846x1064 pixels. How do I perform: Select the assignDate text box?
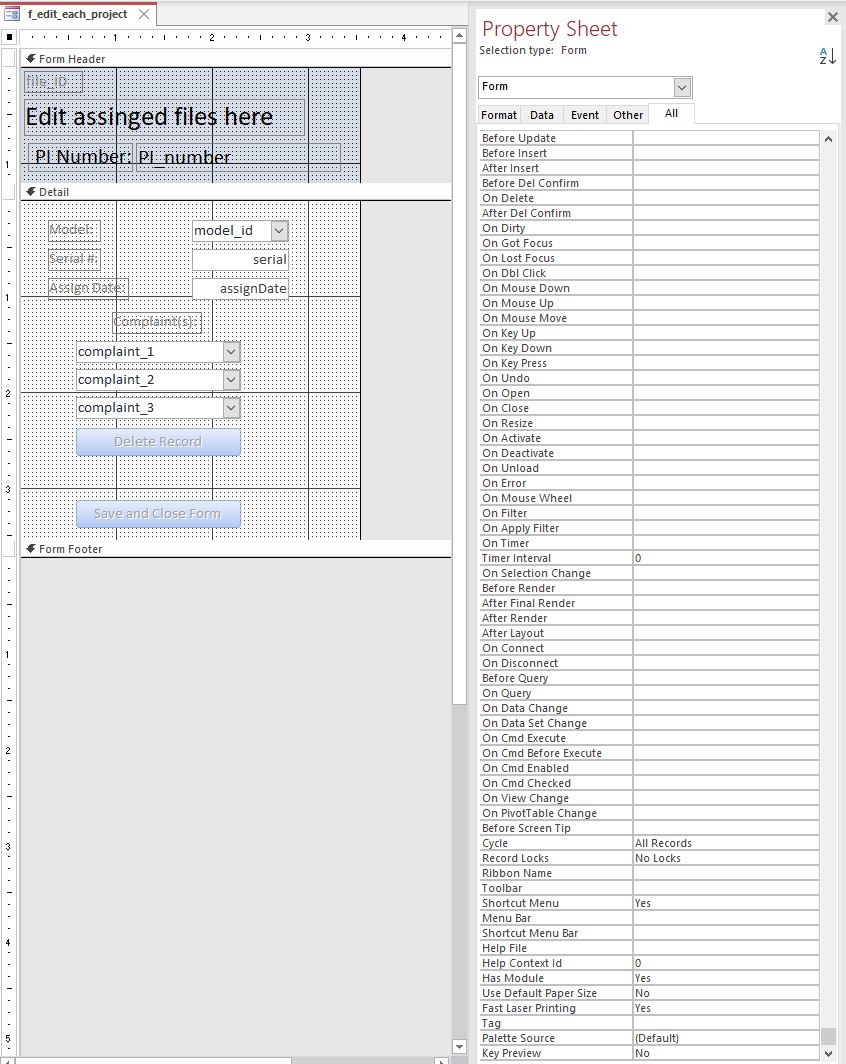point(240,288)
